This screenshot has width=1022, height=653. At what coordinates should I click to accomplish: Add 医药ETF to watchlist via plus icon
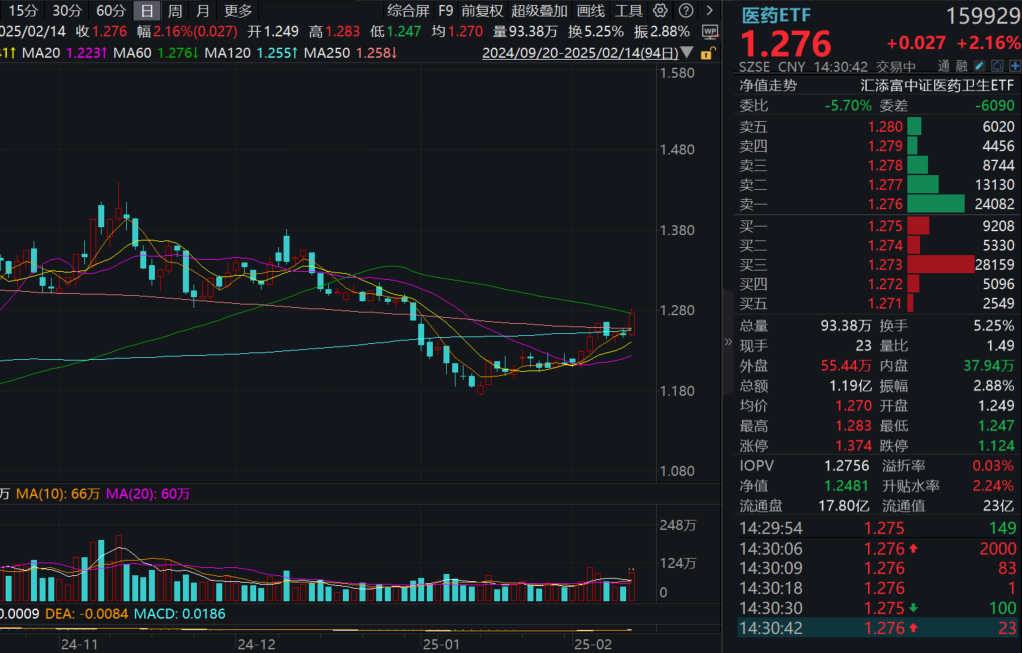[1014, 64]
